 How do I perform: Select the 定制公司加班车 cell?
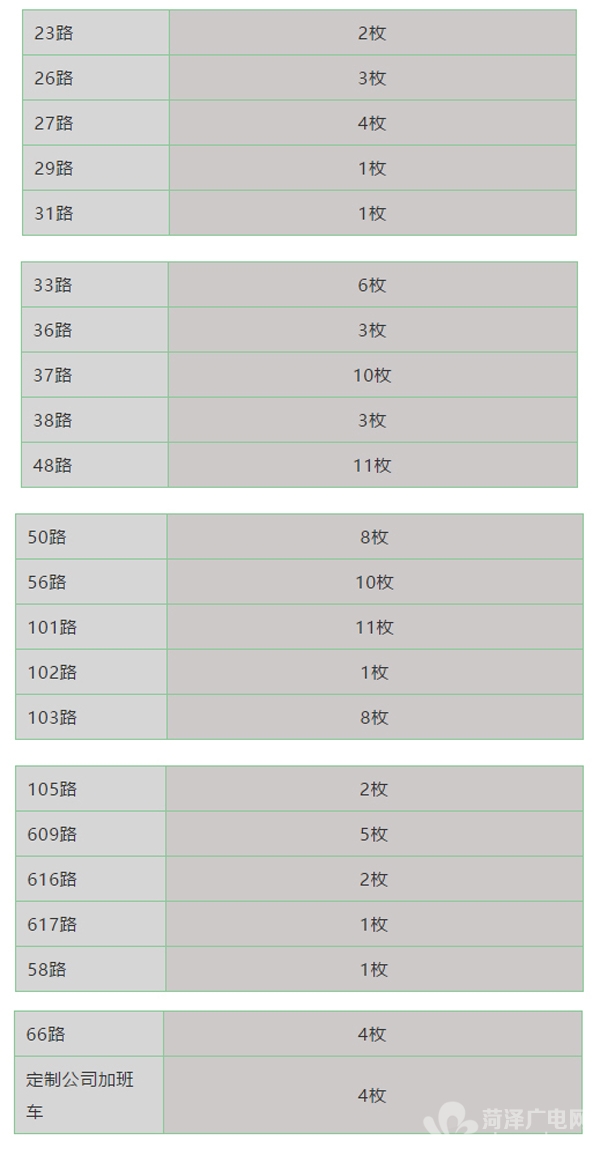pos(80,1095)
